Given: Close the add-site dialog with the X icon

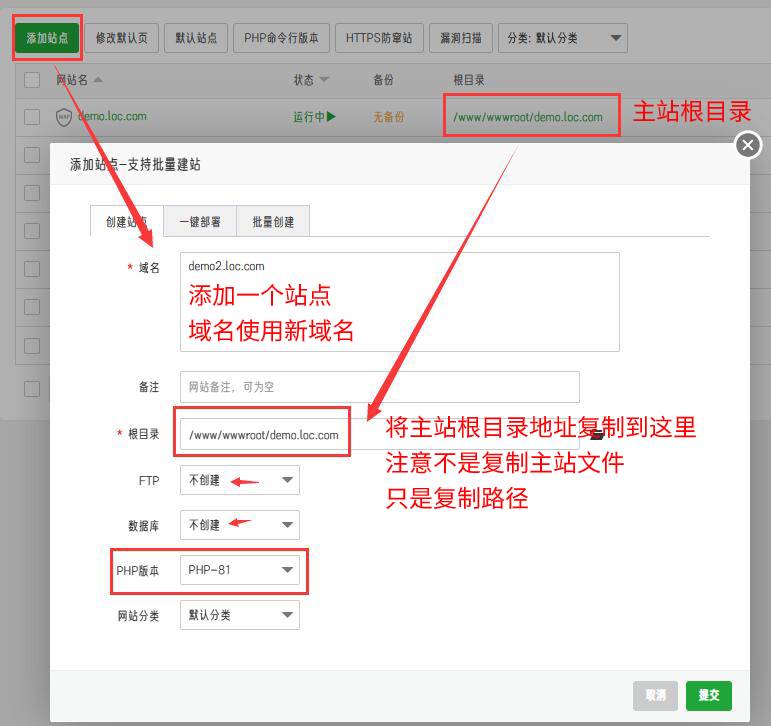Looking at the screenshot, I should 747,145.
